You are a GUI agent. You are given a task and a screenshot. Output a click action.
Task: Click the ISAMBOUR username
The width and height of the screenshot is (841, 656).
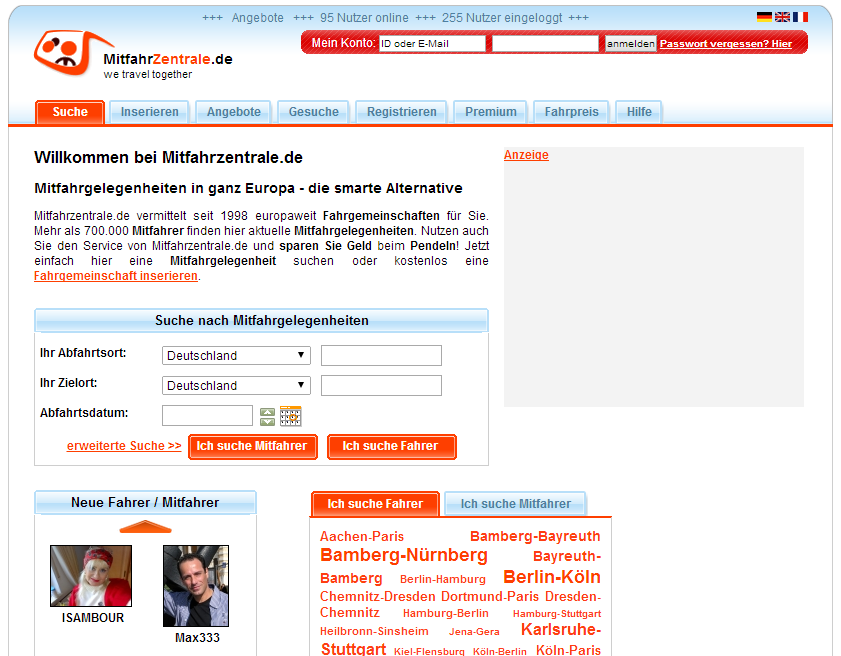pos(93,618)
